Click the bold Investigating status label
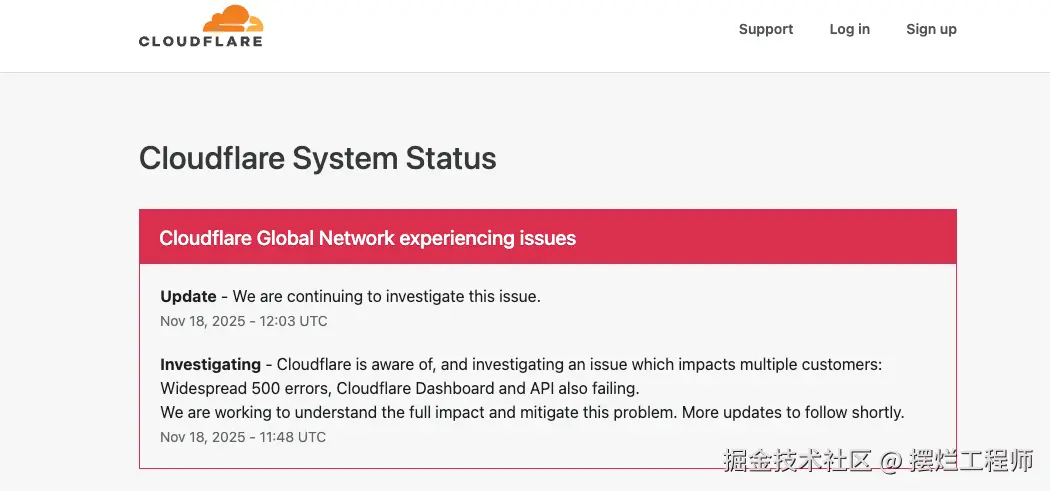Image resolution: width=1050 pixels, height=491 pixels. tap(210, 365)
